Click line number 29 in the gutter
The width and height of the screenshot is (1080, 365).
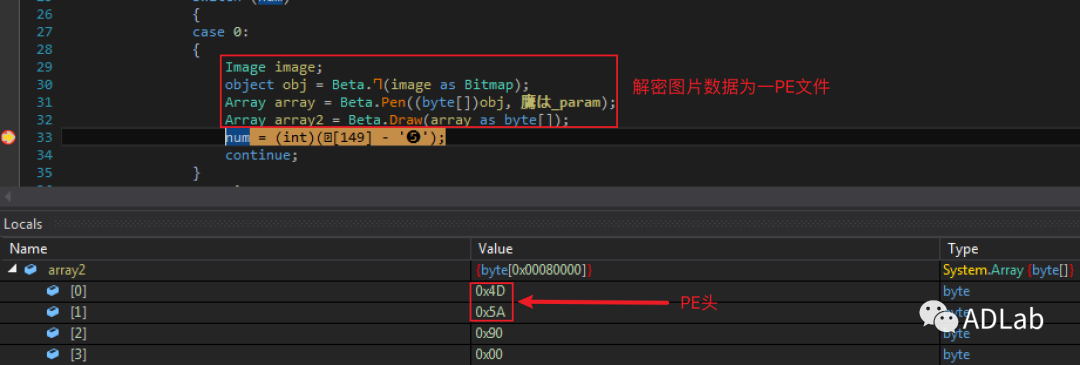pos(44,67)
